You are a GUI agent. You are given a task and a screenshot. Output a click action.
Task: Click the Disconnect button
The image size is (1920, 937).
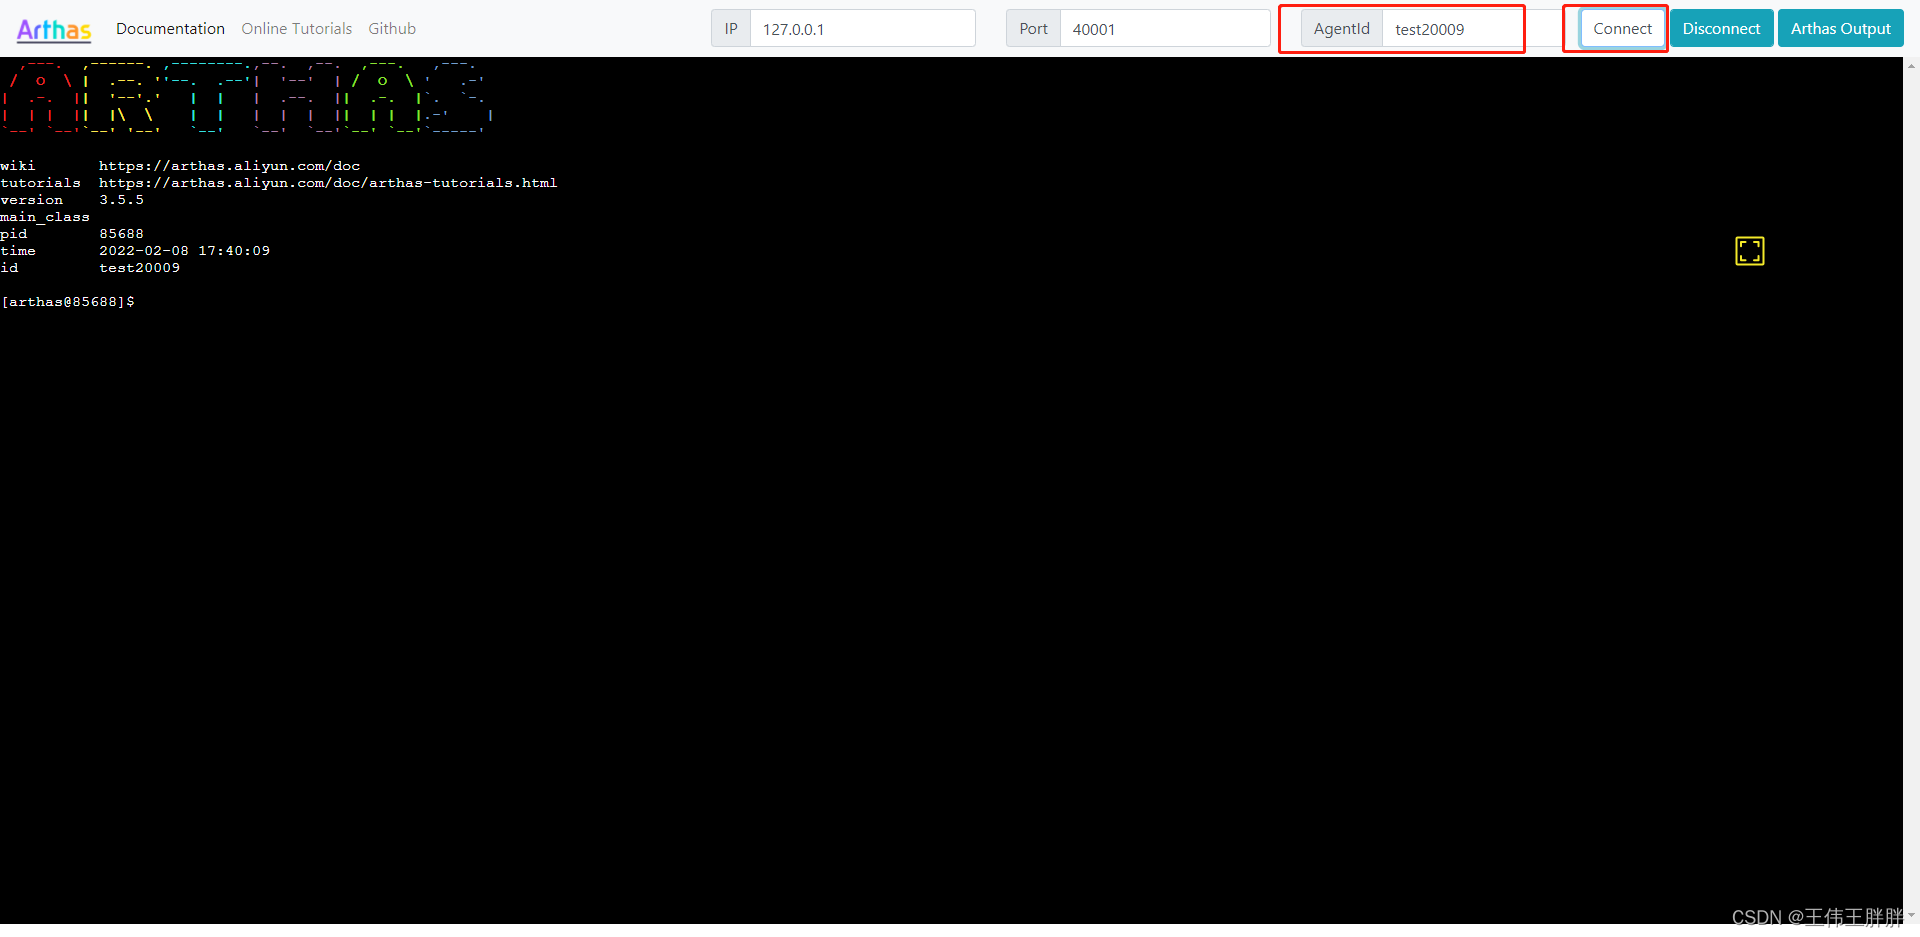(x=1721, y=29)
